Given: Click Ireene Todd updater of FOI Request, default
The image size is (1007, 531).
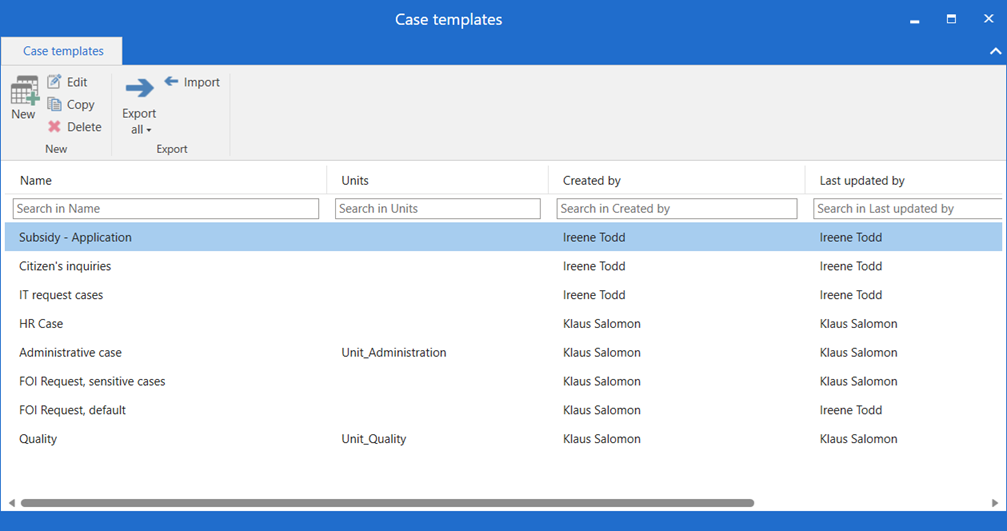Looking at the screenshot, I should click(x=851, y=410).
